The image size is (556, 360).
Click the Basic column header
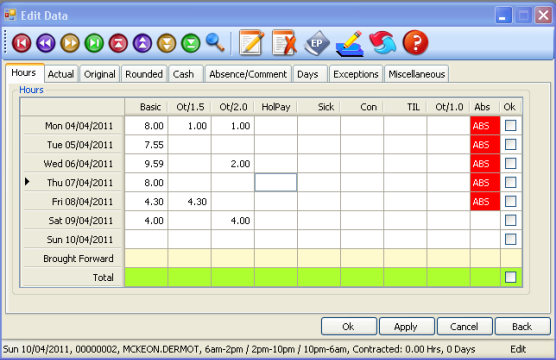(x=146, y=107)
